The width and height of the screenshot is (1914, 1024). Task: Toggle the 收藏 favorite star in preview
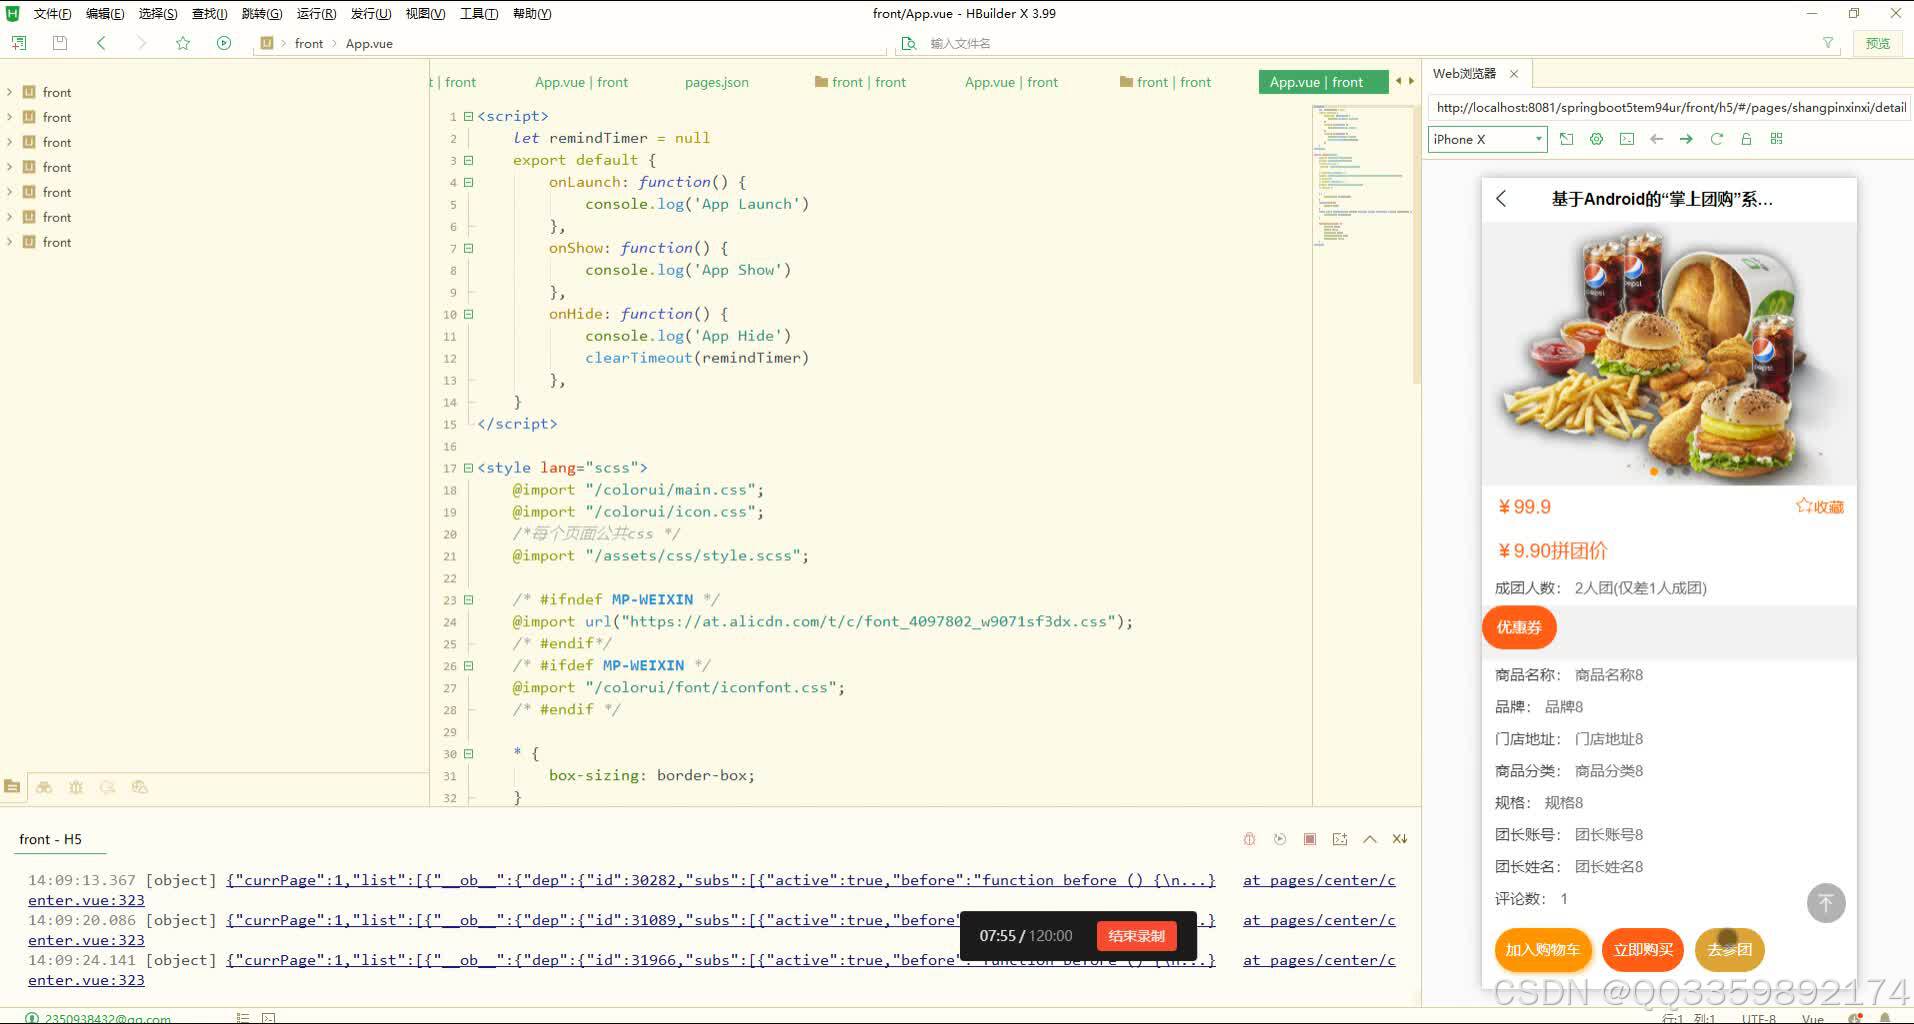pos(1819,506)
